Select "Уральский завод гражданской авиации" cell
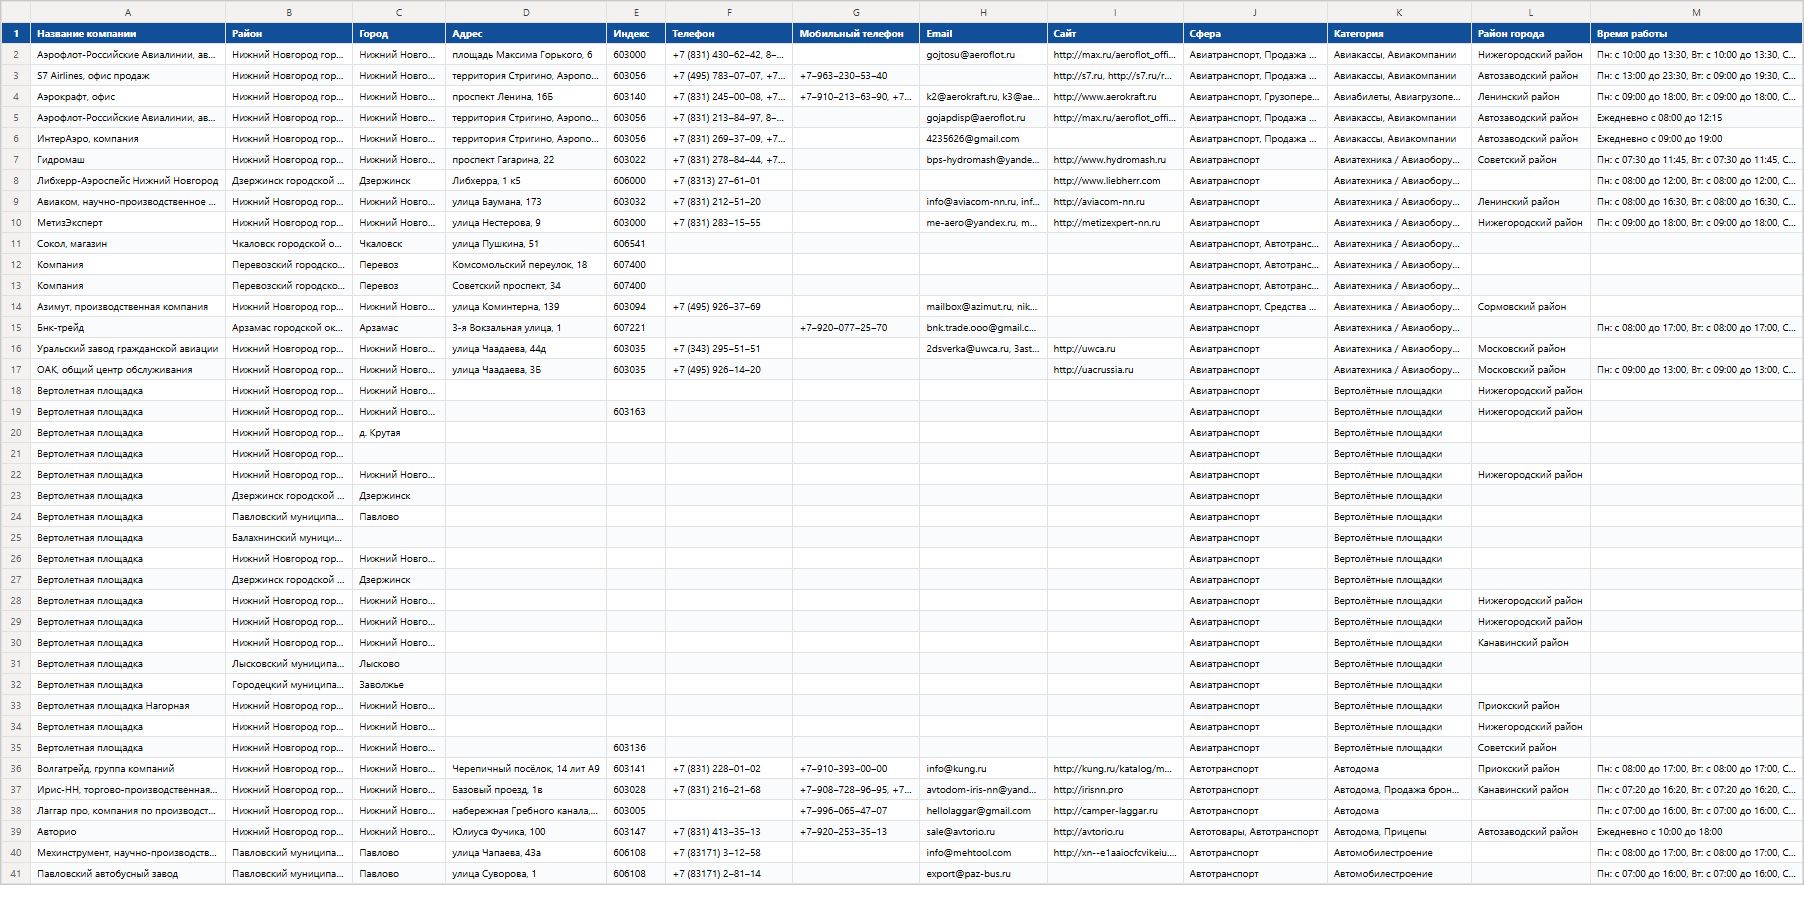This screenshot has height=902, width=1804. 128,349
